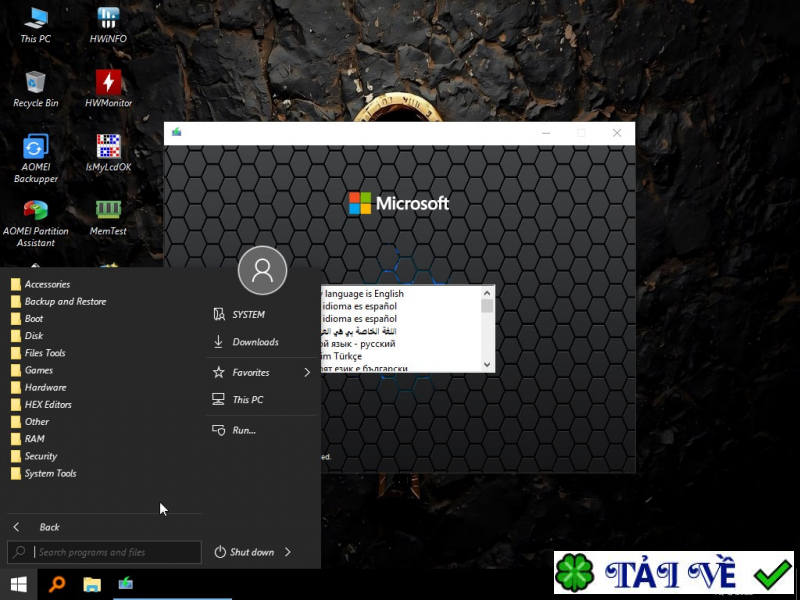Launch AOMEI Backupper from desktop
The width and height of the screenshot is (800, 600).
coord(36,148)
